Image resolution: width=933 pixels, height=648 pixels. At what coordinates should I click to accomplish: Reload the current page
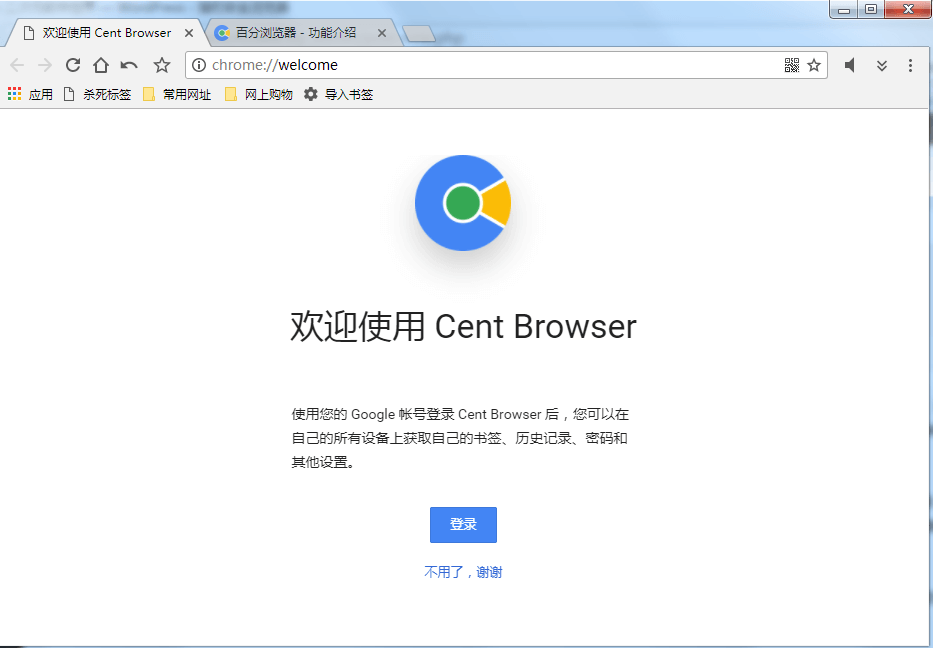(x=73, y=65)
